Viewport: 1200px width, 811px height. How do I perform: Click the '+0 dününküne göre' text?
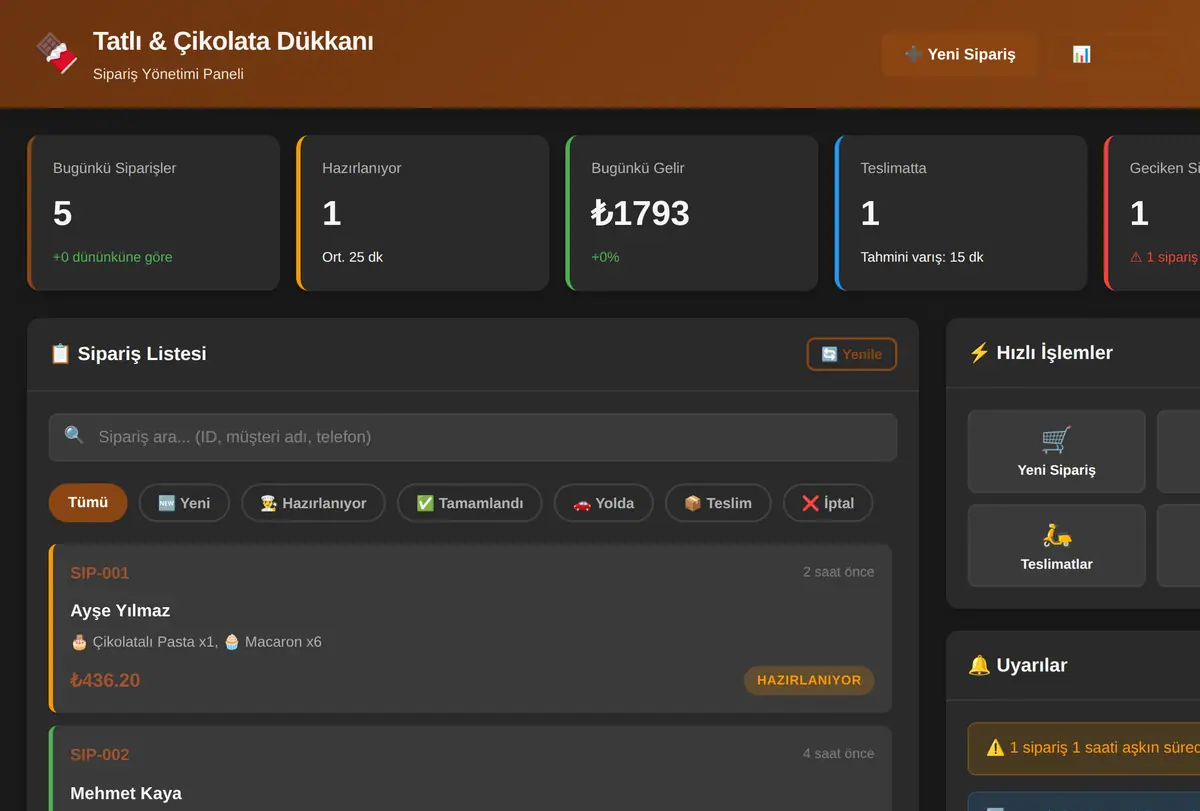click(x=112, y=257)
